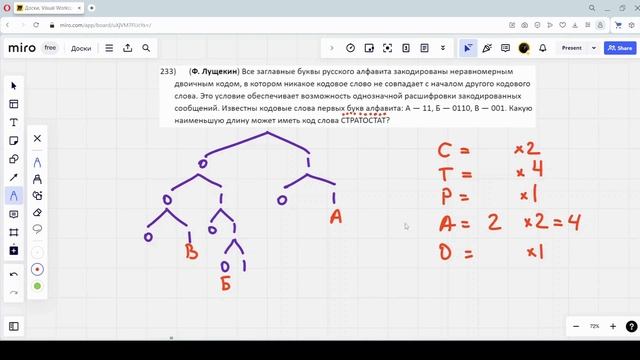Select the Sticky note tool
640x360 pixels.
point(13,141)
